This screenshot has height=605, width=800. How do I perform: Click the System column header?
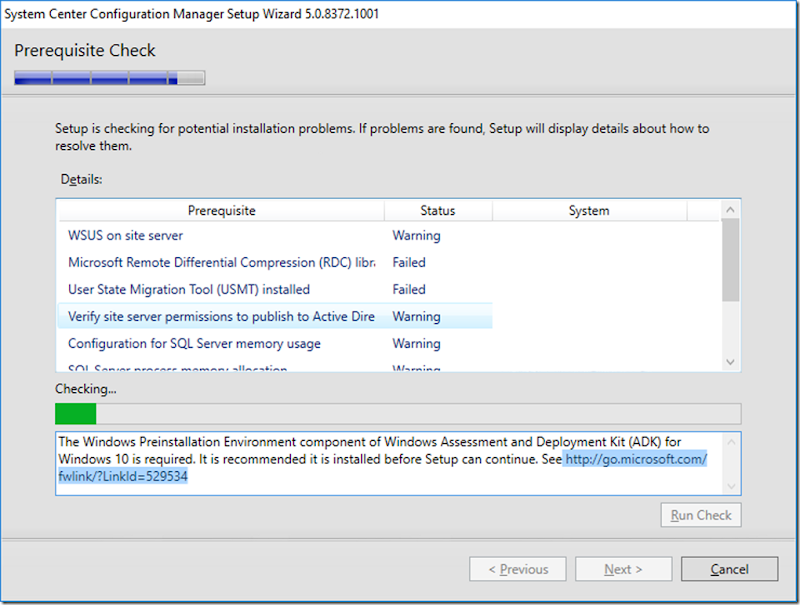pos(589,211)
